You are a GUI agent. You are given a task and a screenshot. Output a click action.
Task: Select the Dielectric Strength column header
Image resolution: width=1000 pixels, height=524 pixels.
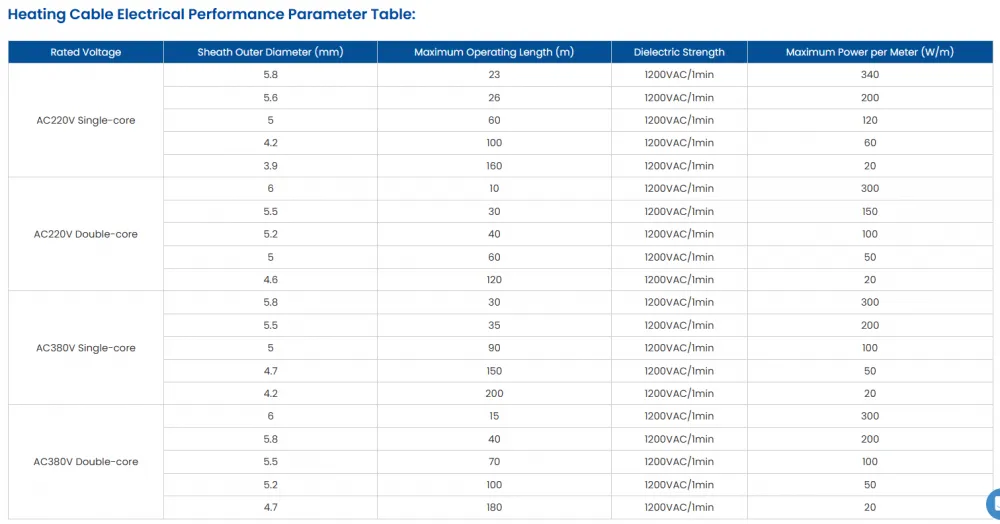(x=679, y=52)
